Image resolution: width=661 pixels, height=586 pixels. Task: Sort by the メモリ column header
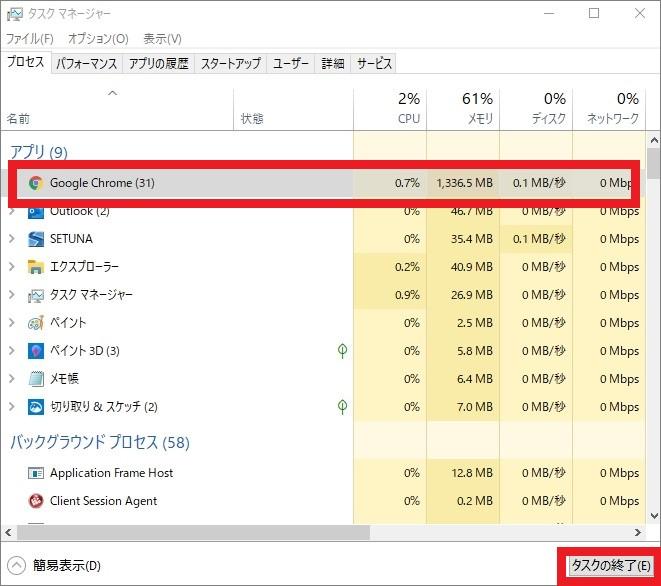coord(463,109)
